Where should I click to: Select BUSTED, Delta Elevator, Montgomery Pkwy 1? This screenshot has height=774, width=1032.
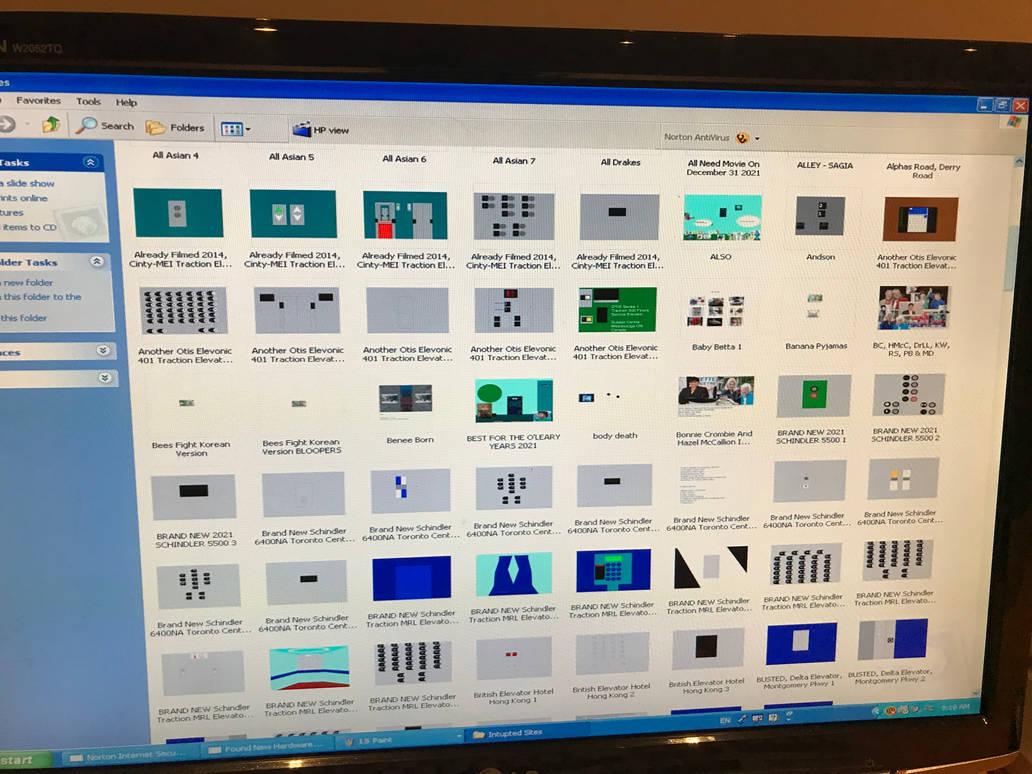point(801,643)
